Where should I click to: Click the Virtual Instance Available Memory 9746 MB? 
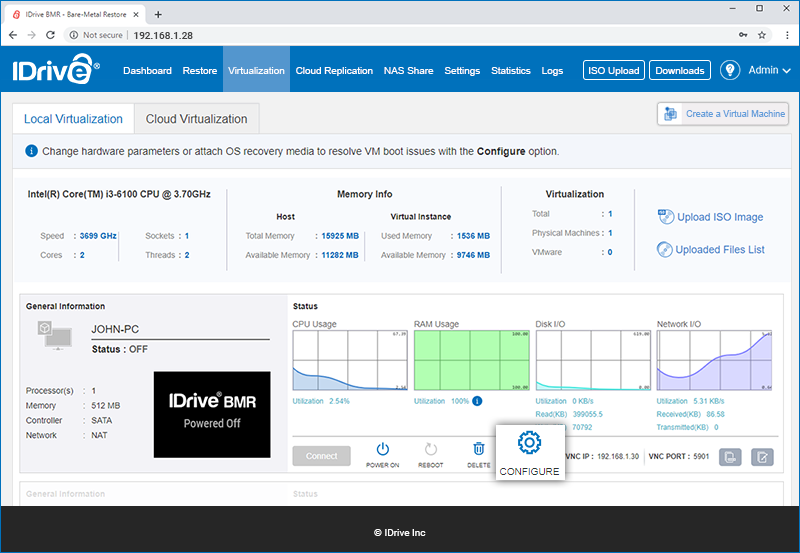tap(473, 255)
